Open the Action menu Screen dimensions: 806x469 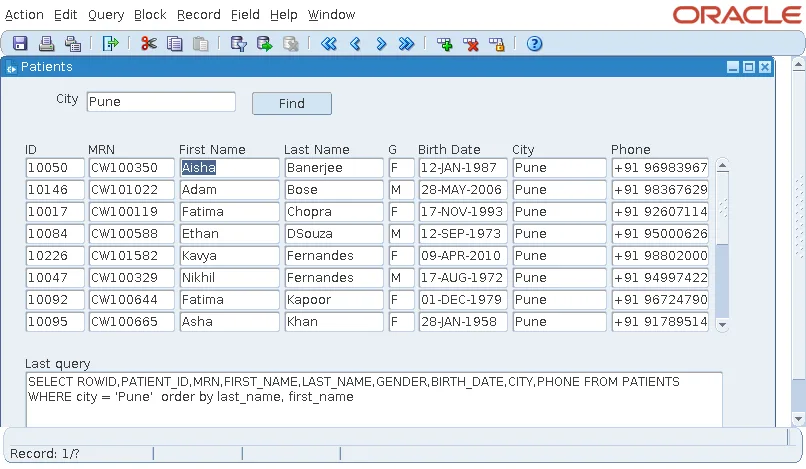coord(24,15)
